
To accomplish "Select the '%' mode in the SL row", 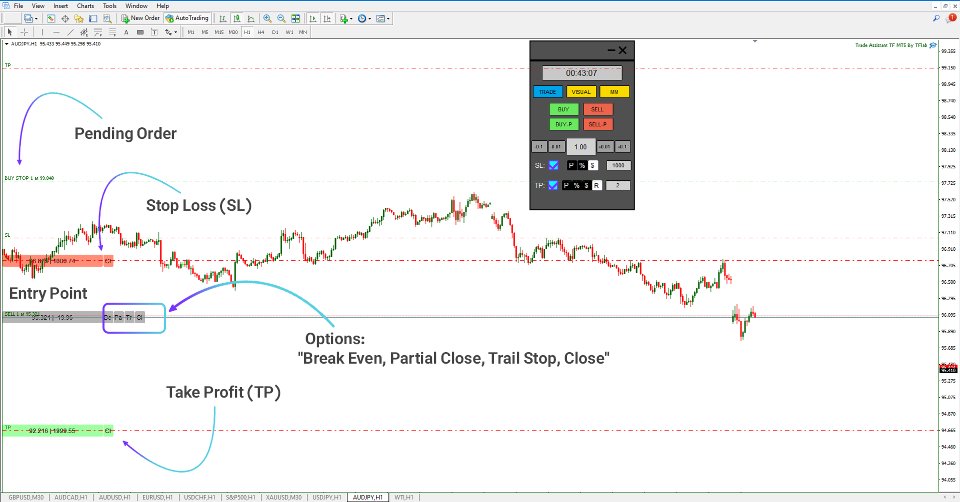I will [x=582, y=165].
